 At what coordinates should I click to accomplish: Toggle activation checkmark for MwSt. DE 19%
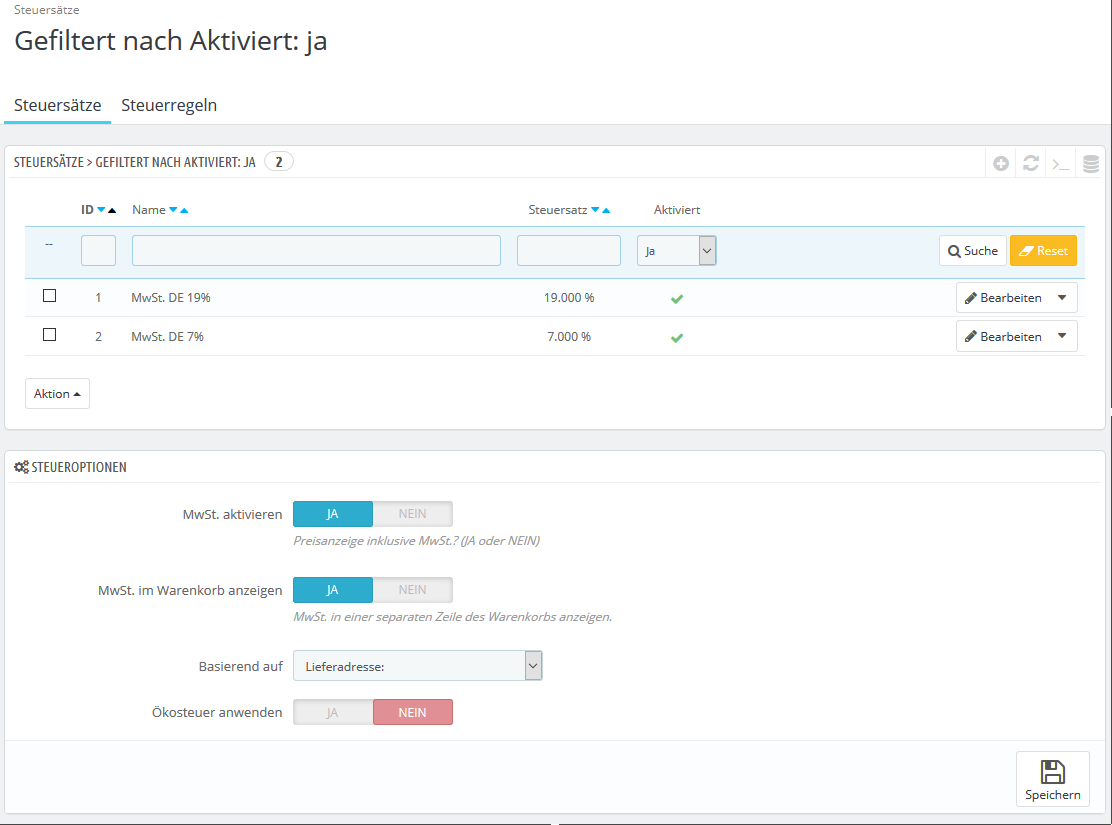[x=677, y=299]
